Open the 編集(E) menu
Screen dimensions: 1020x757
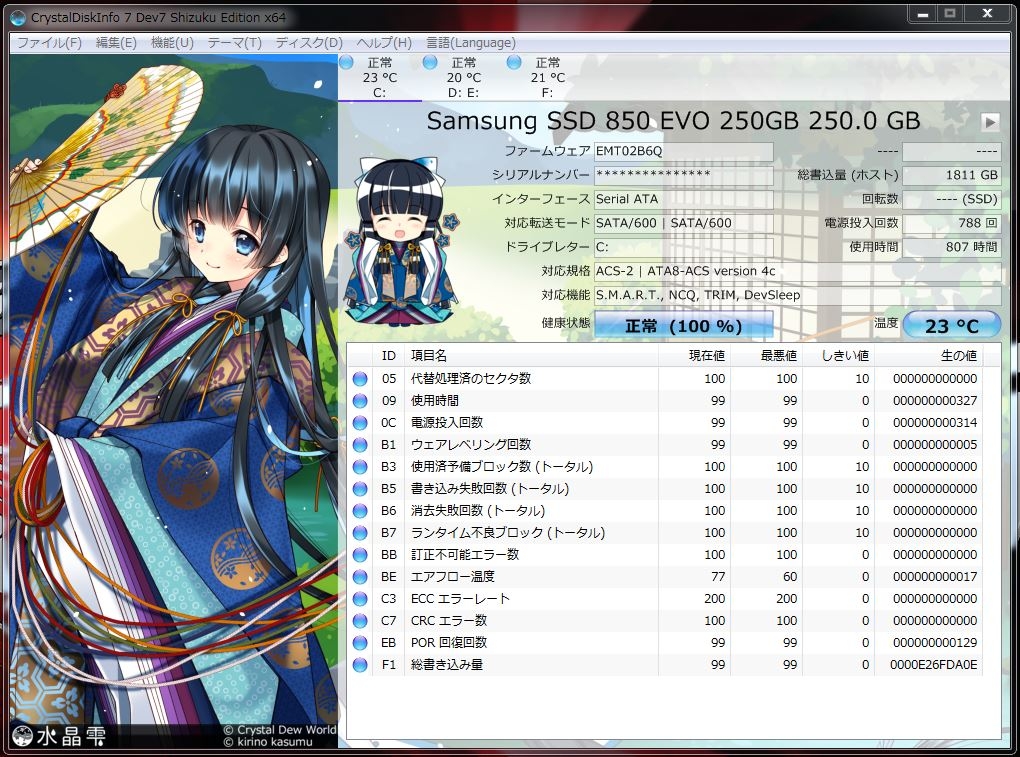click(116, 43)
